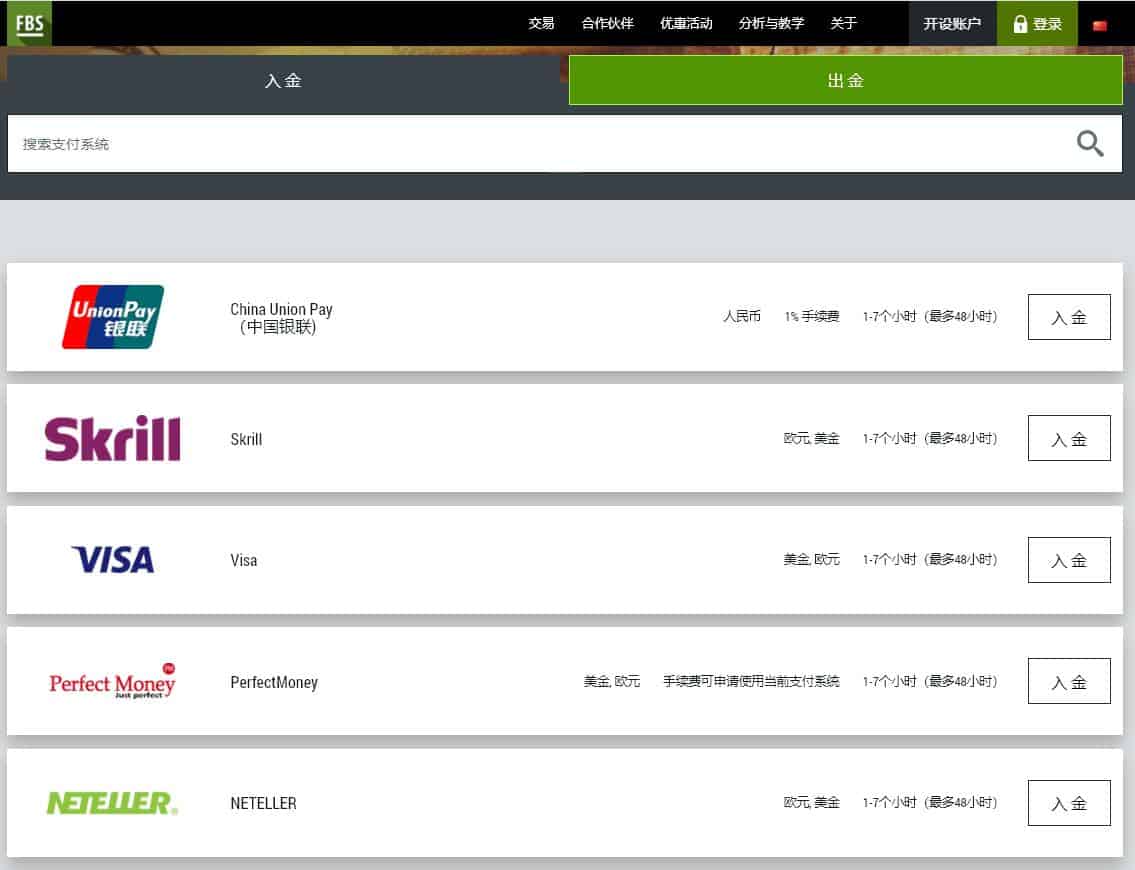Click NETELLER's 欧元, 美金 currency text
Image resolution: width=1135 pixels, height=870 pixels.
point(811,802)
